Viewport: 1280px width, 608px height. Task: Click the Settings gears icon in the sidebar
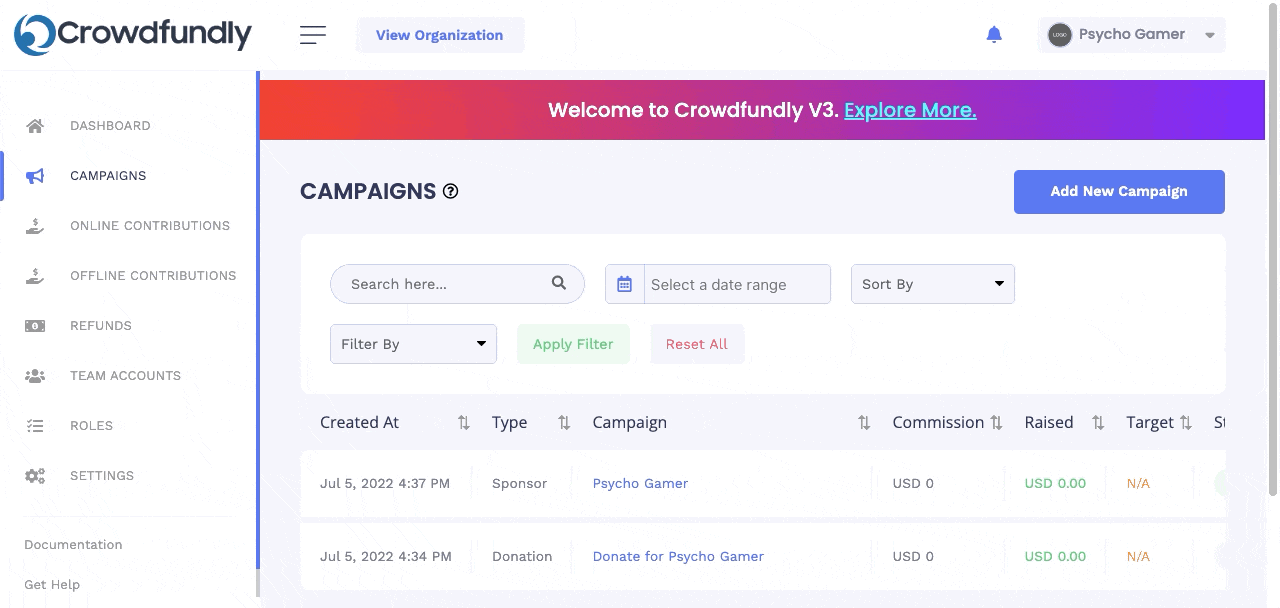coord(35,476)
